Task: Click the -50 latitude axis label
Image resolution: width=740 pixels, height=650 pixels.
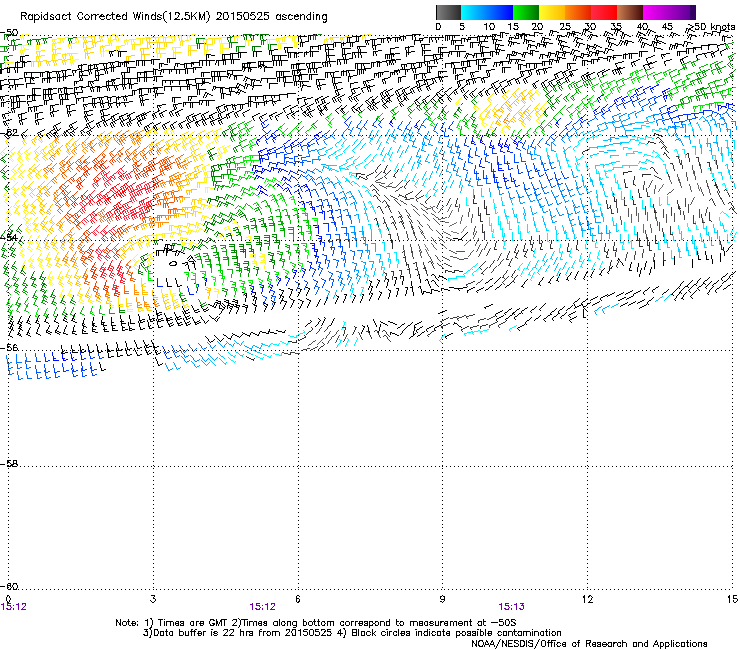Action: pos(9,33)
